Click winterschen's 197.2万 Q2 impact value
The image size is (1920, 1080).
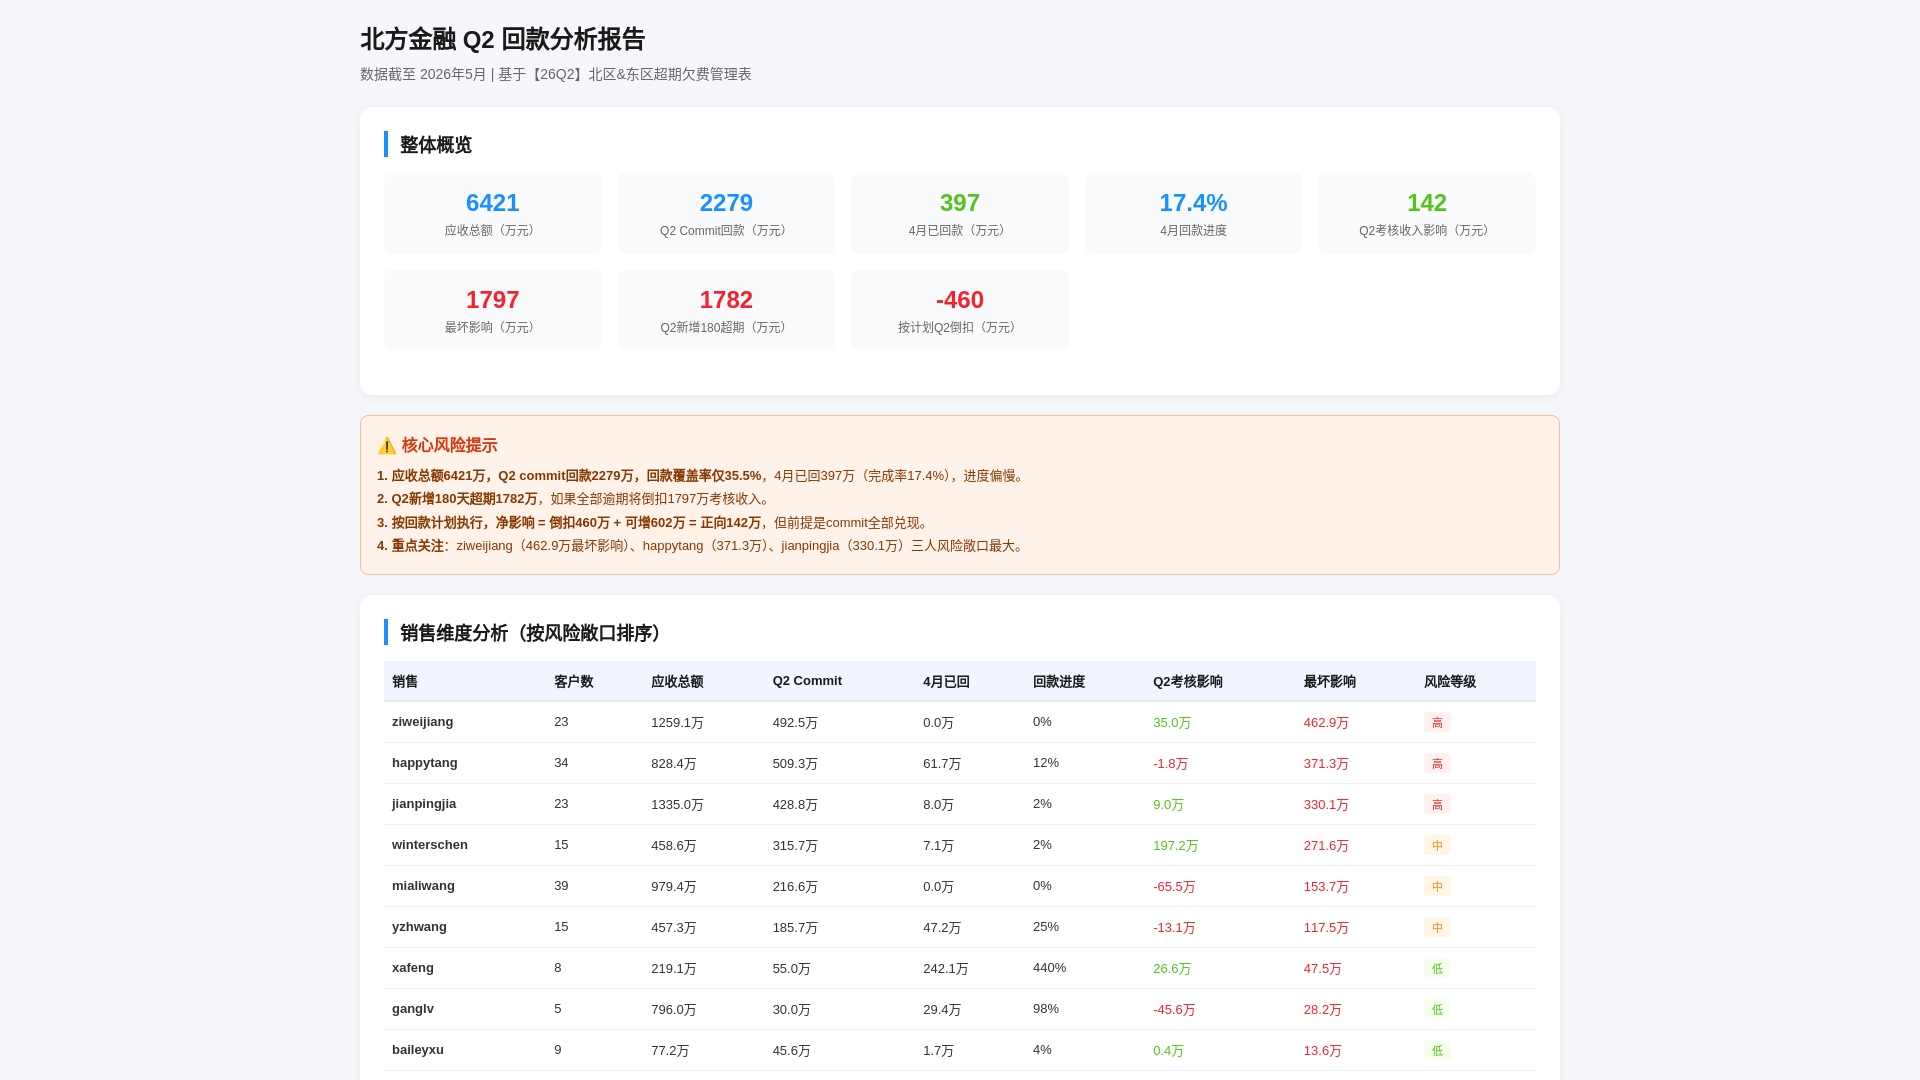1176,845
